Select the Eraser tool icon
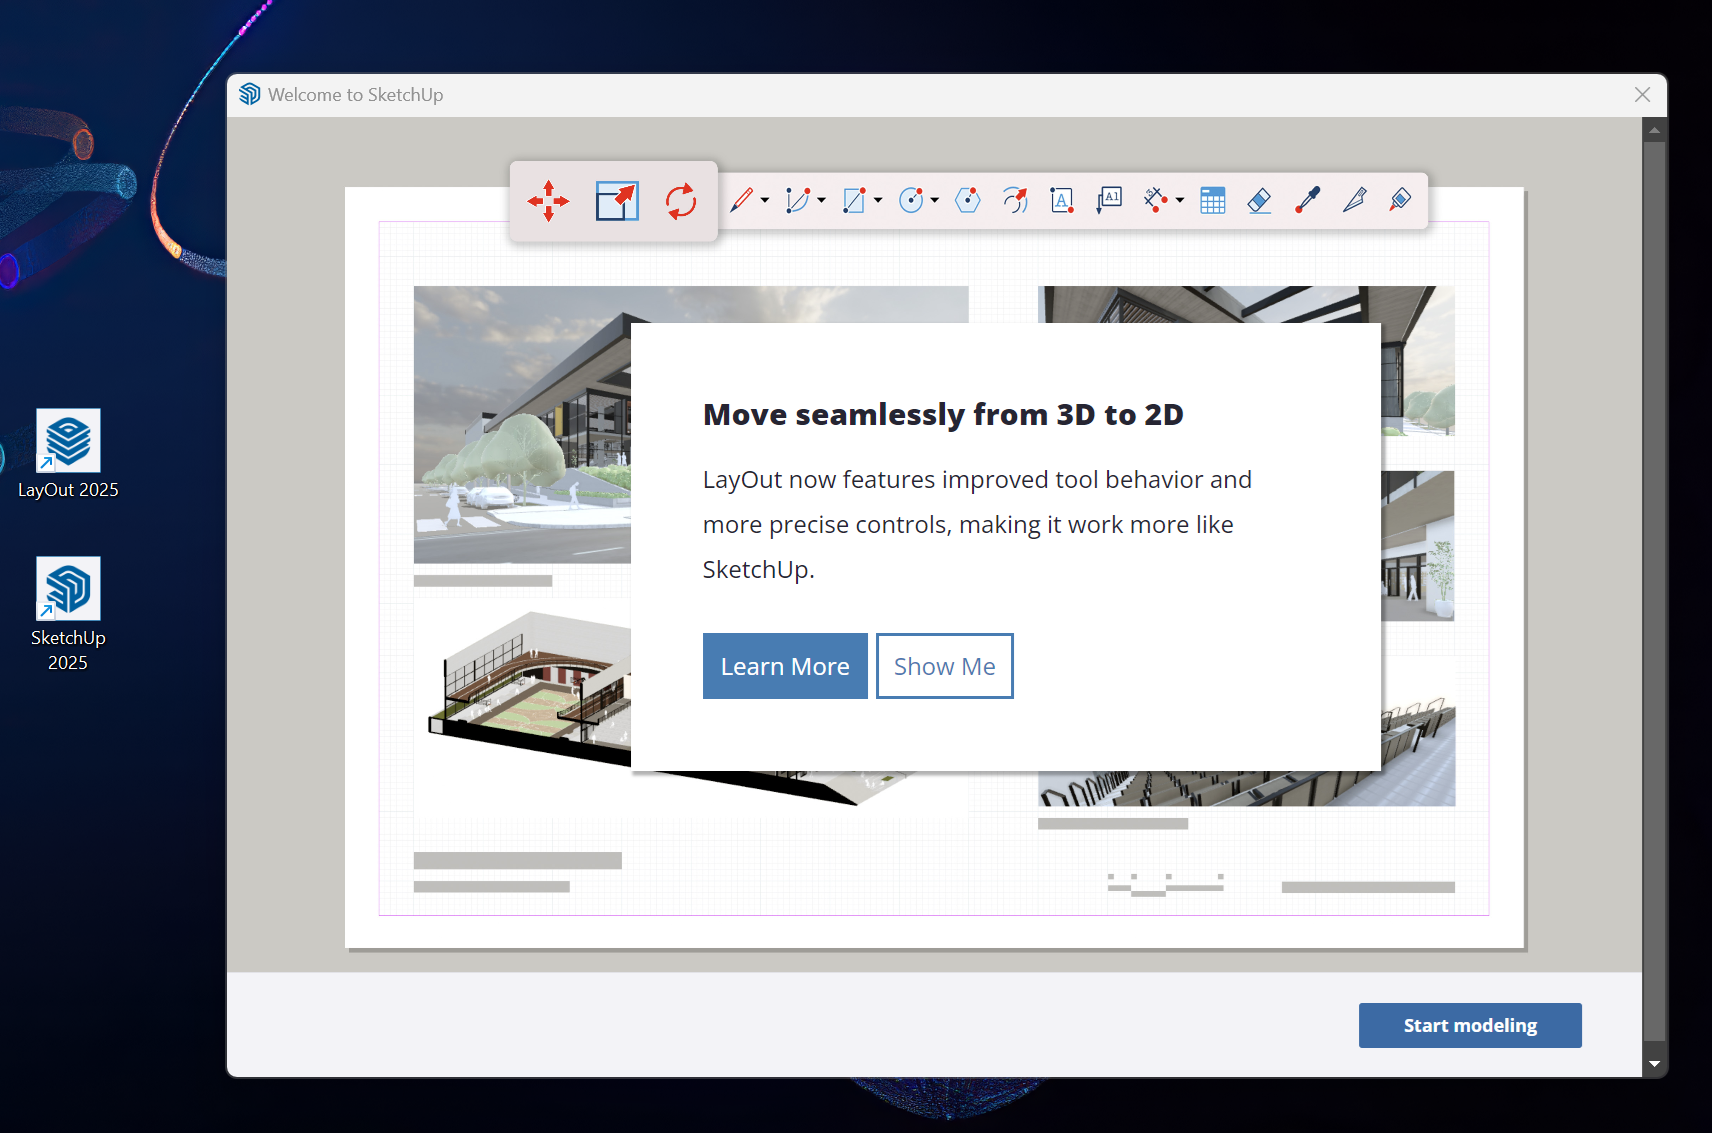 point(1260,200)
